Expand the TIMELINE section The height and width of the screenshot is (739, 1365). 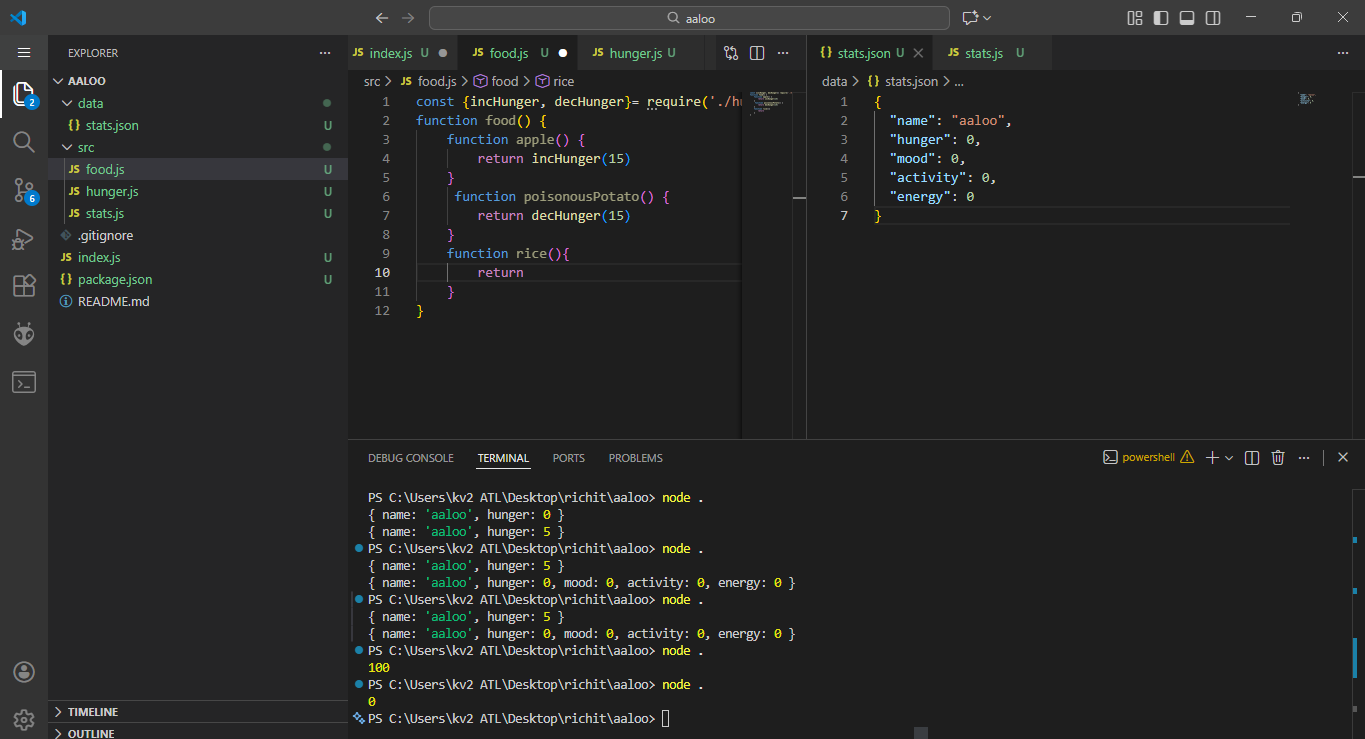(x=92, y=712)
